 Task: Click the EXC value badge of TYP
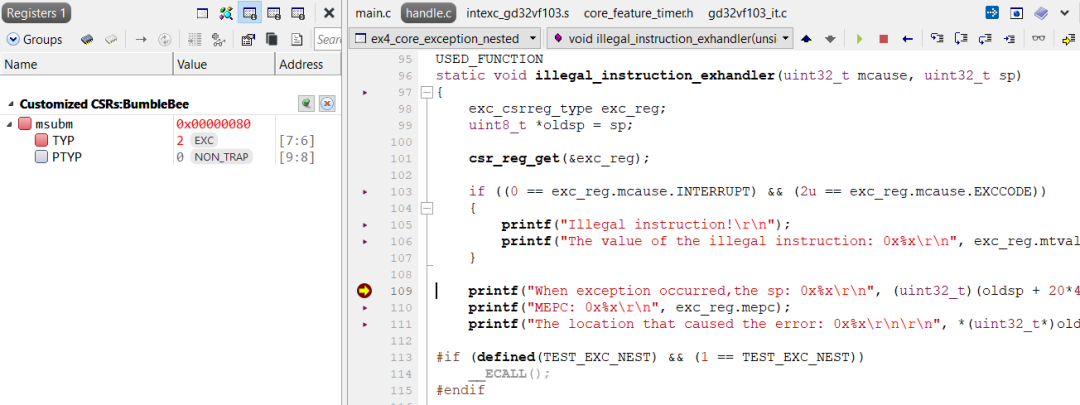click(204, 141)
